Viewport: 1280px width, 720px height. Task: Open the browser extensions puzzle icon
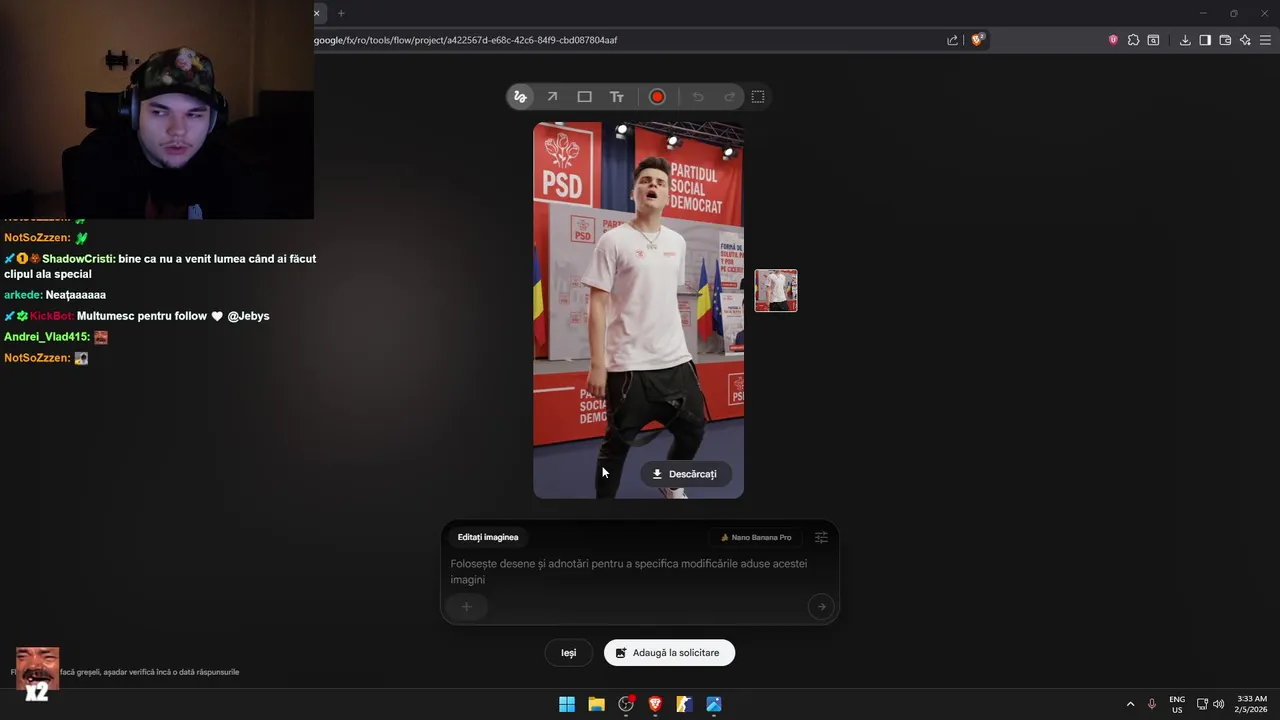[x=1133, y=40]
